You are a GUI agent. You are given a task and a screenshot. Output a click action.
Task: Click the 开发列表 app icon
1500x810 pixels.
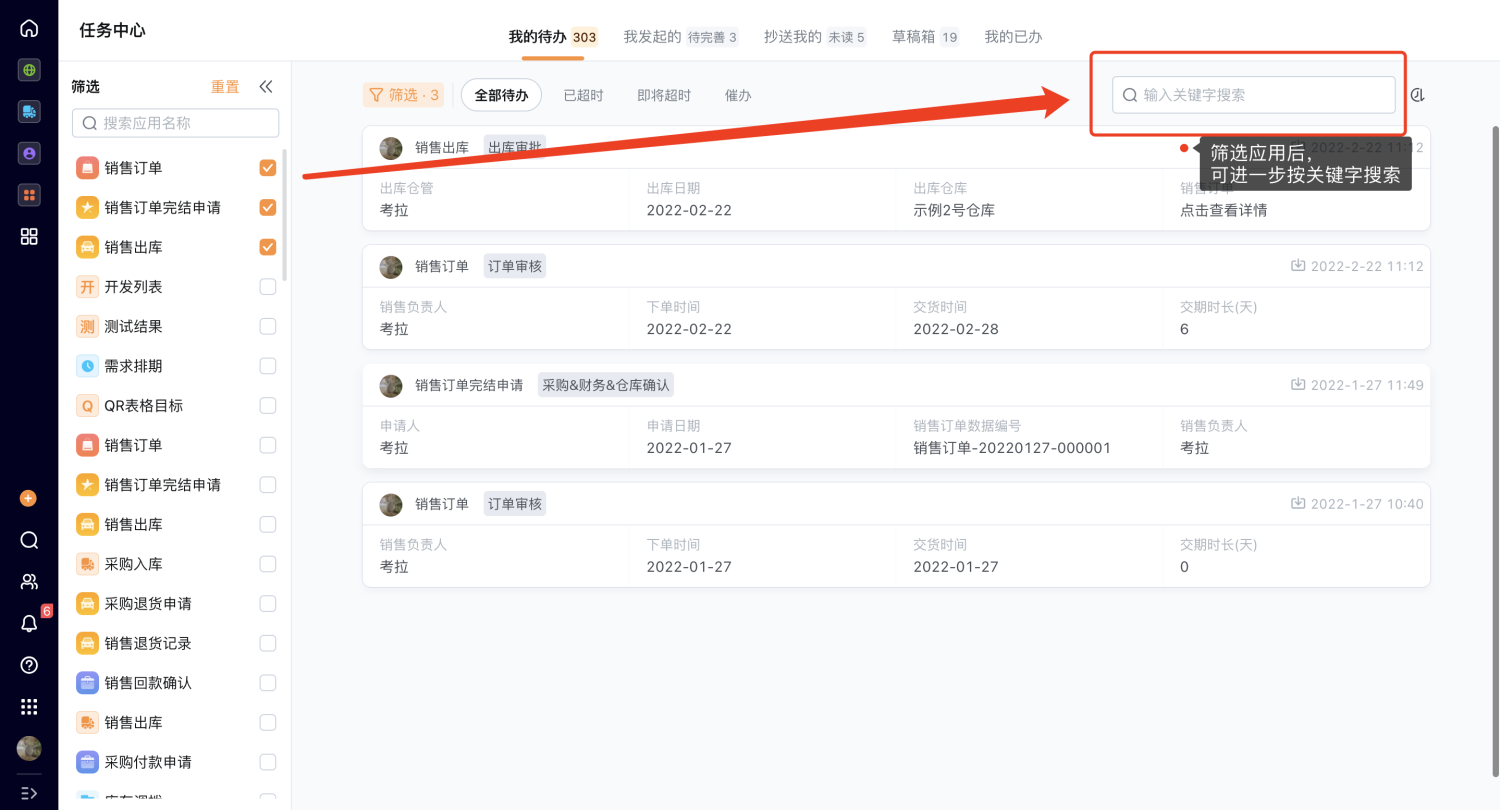(87, 287)
